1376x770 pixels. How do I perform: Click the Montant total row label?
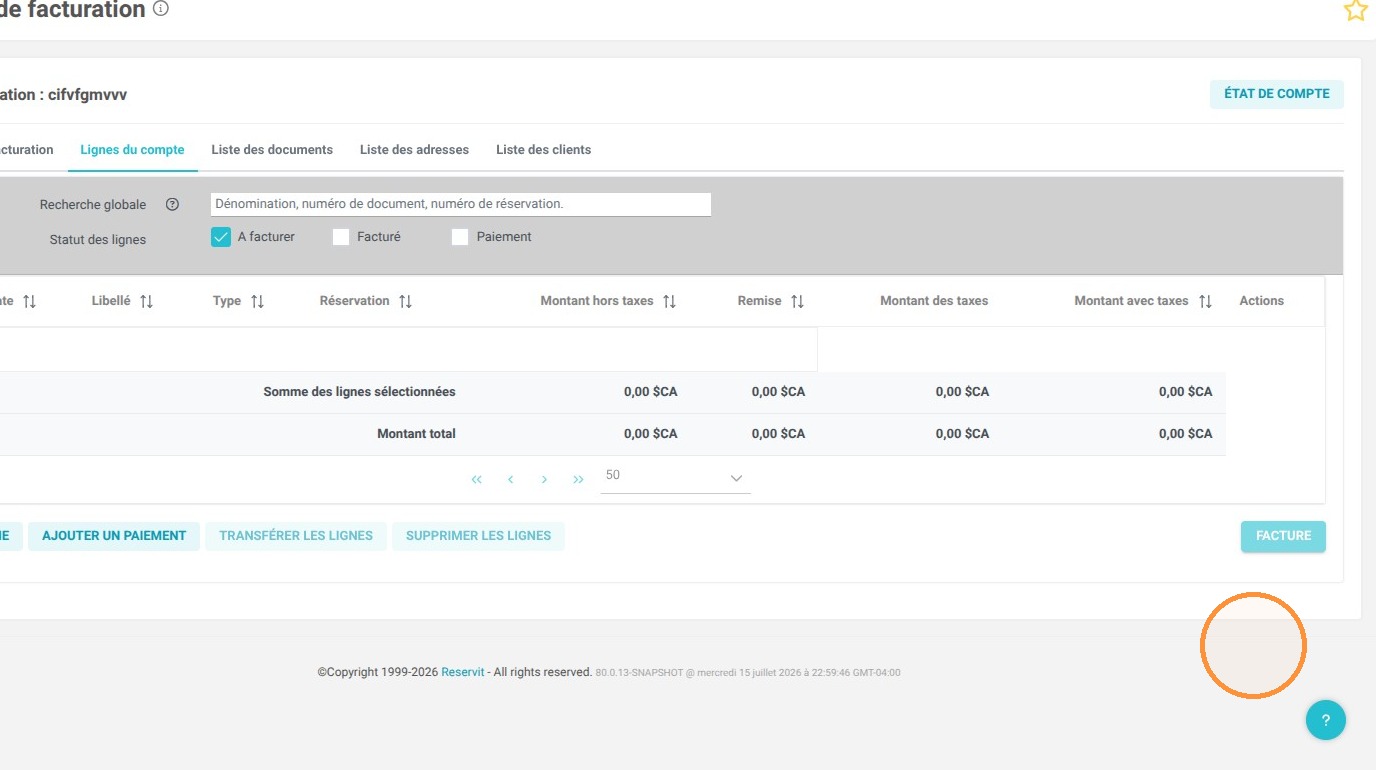click(x=416, y=434)
